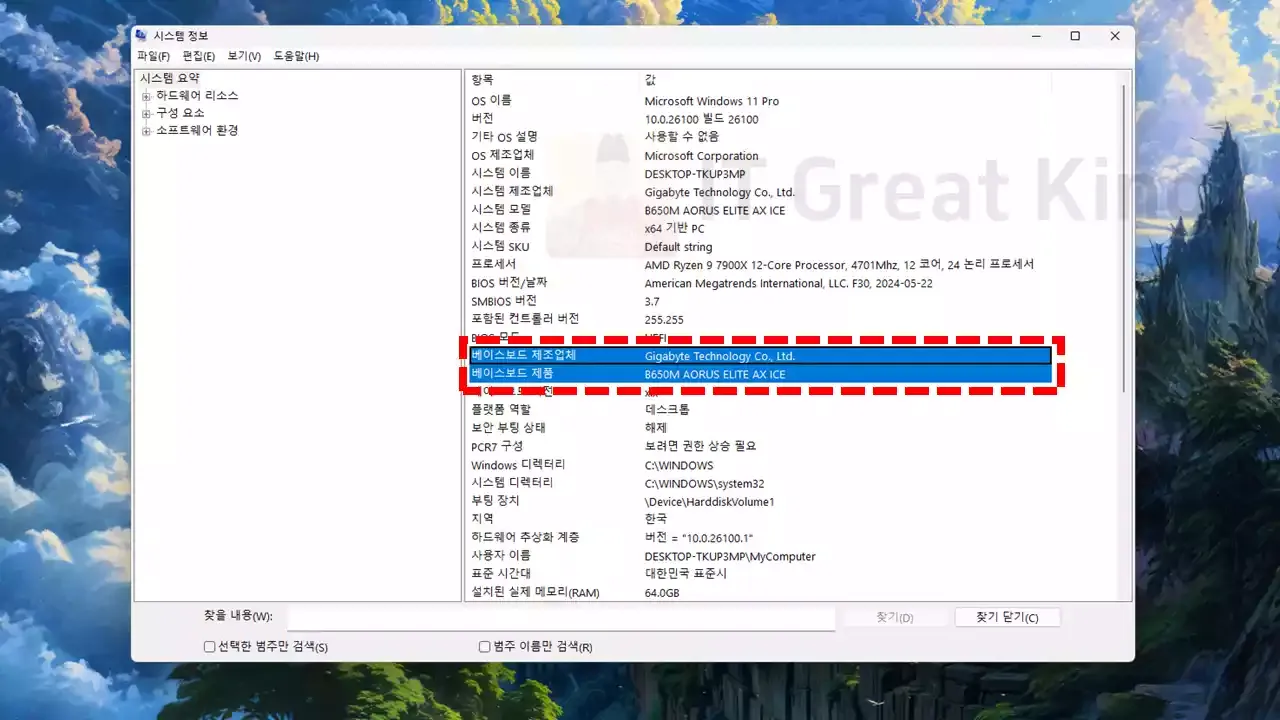Maximize the 시스템 정보 window
The image size is (1280, 720).
coord(1075,36)
